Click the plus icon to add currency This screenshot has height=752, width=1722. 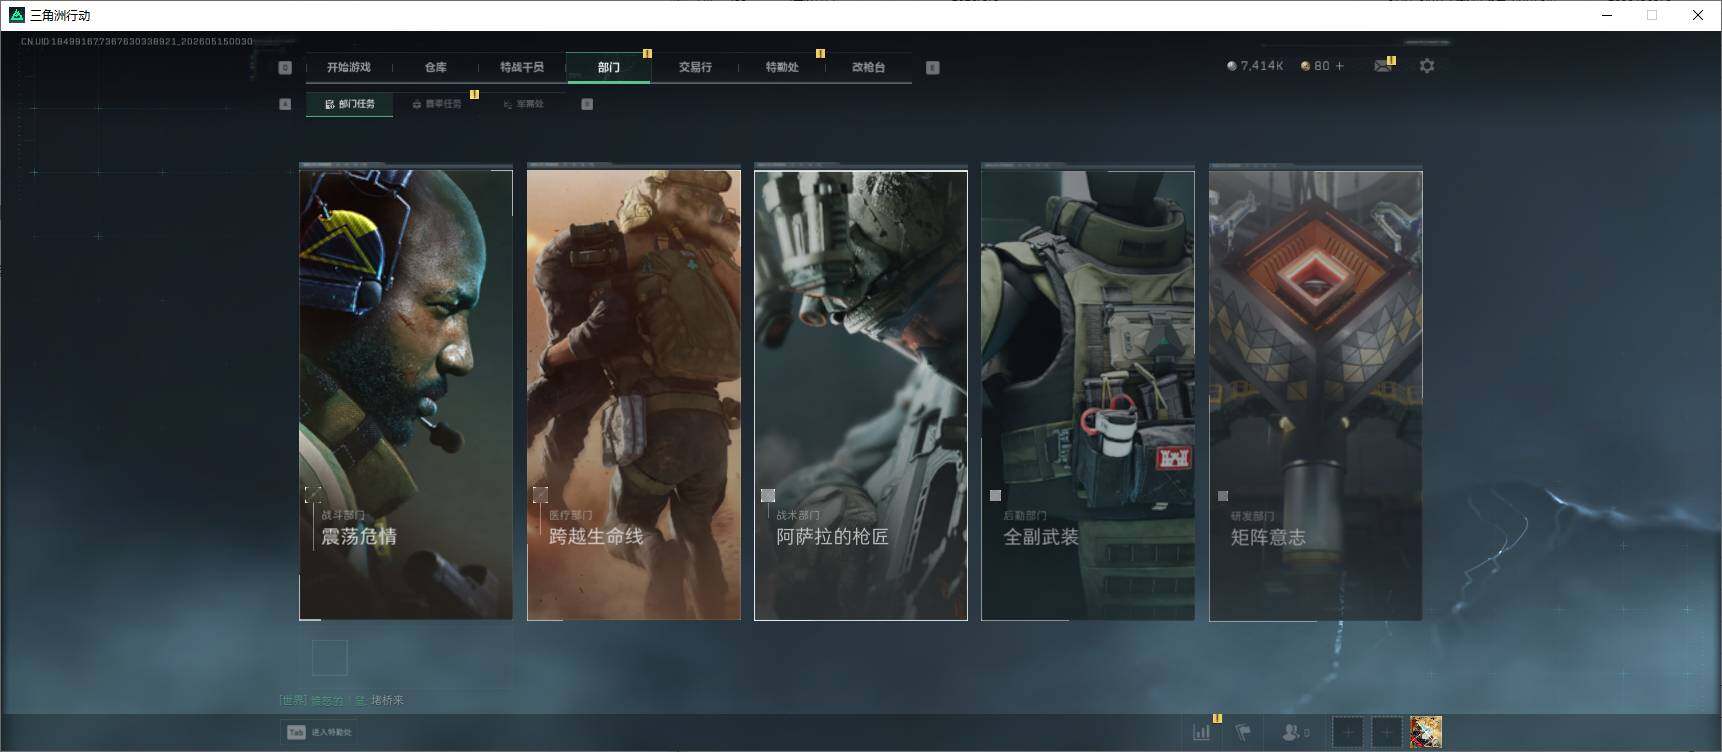coord(1340,66)
